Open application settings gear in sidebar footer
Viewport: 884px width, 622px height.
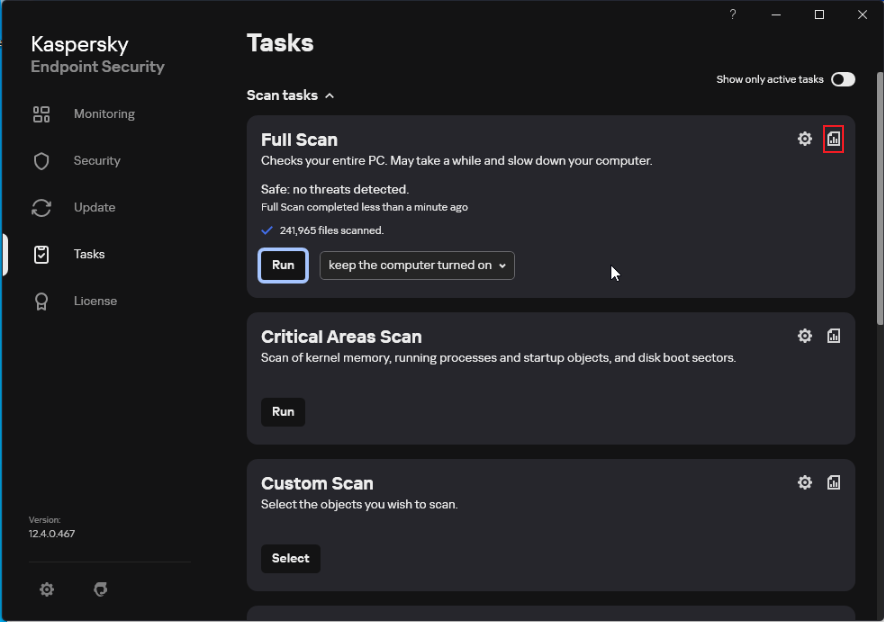[47, 589]
